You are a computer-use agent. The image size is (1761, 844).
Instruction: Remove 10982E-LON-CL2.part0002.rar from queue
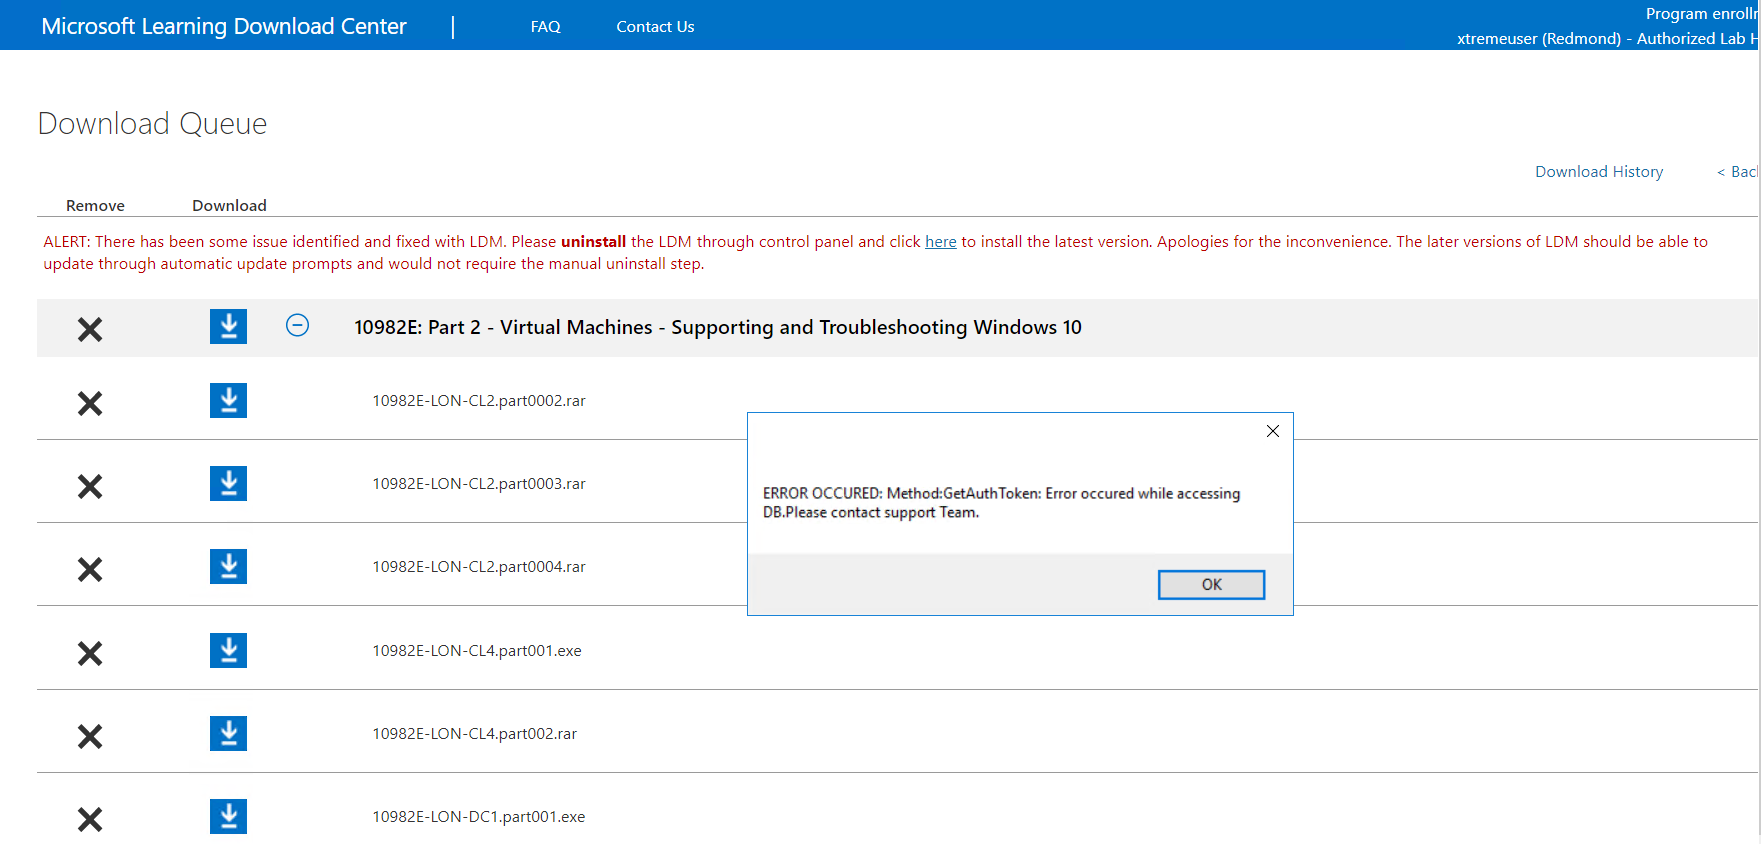[x=90, y=404]
